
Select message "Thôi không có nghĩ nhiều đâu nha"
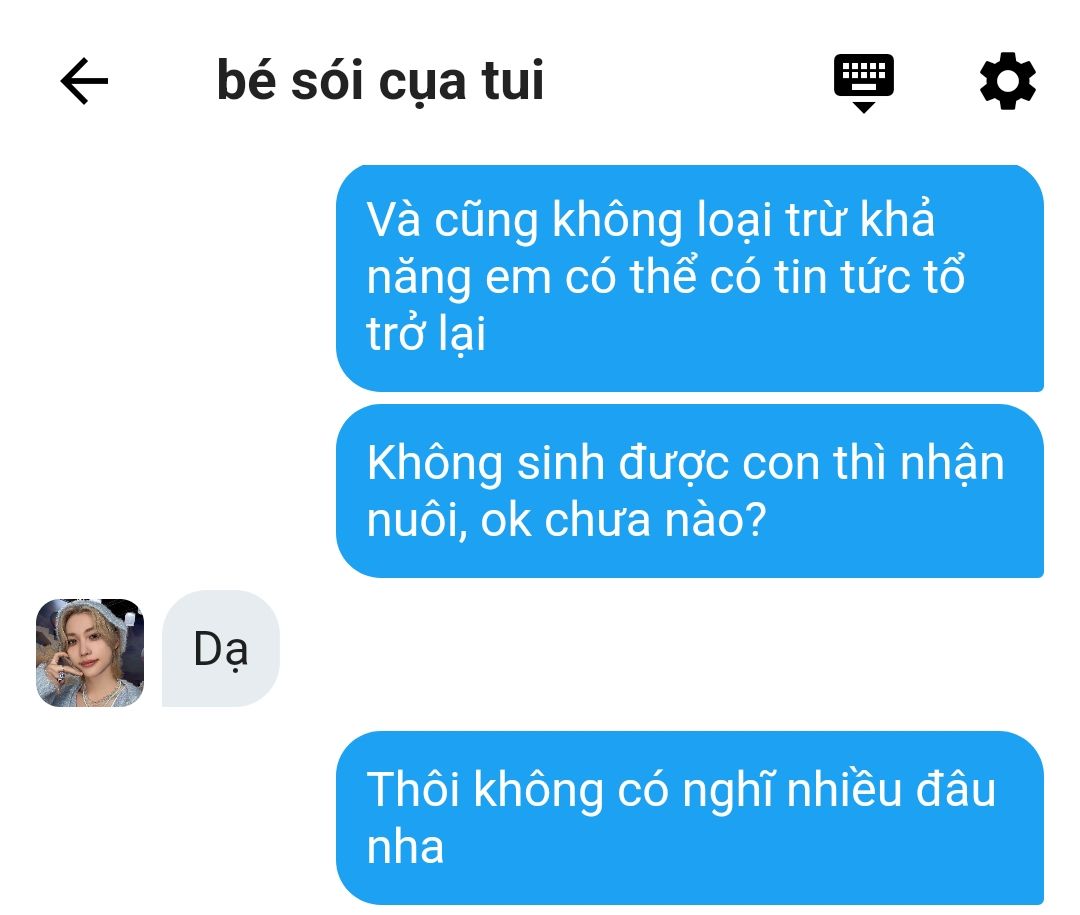tap(690, 817)
